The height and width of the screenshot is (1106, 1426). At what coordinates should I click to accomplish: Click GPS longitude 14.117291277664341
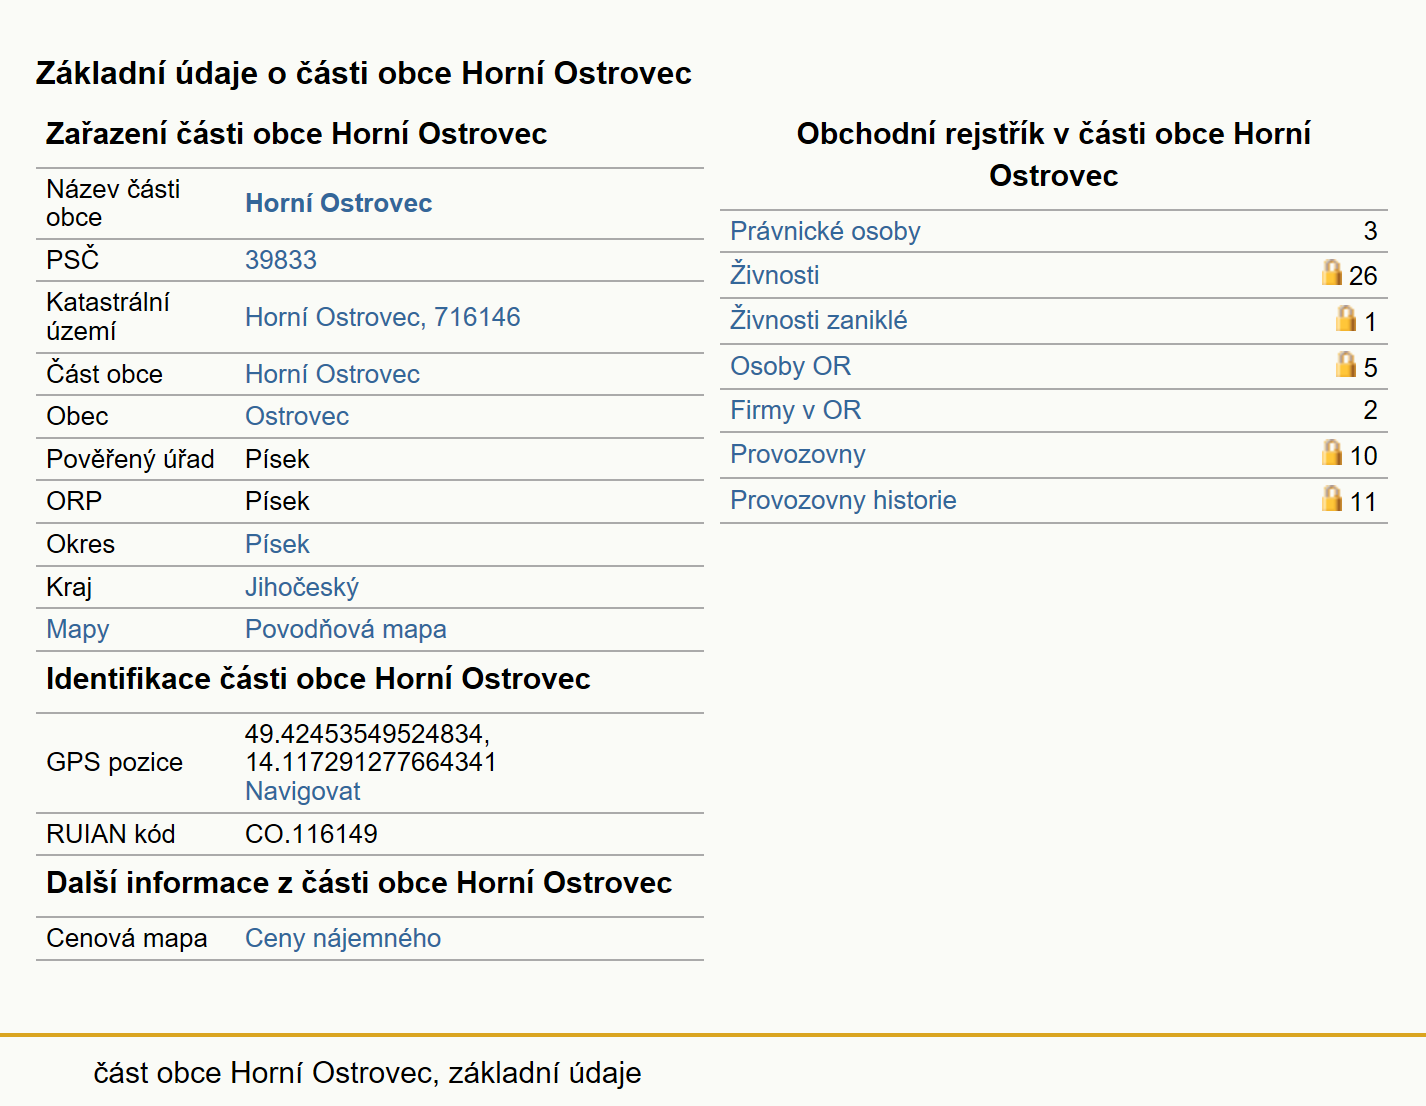coord(371,762)
